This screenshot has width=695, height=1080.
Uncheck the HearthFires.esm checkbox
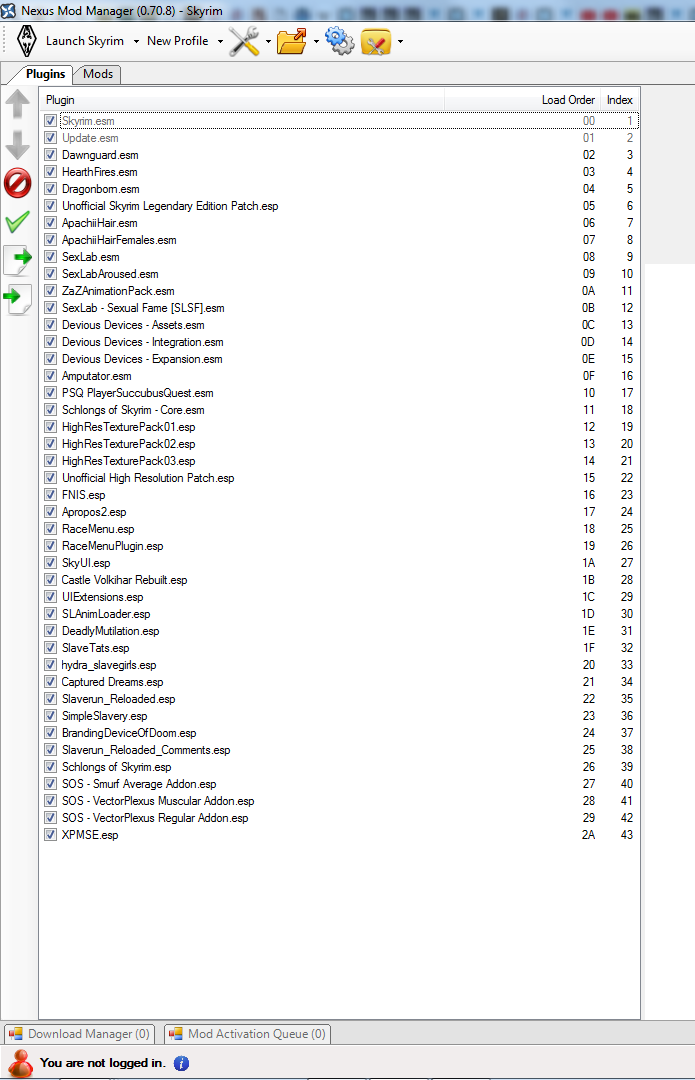50,172
